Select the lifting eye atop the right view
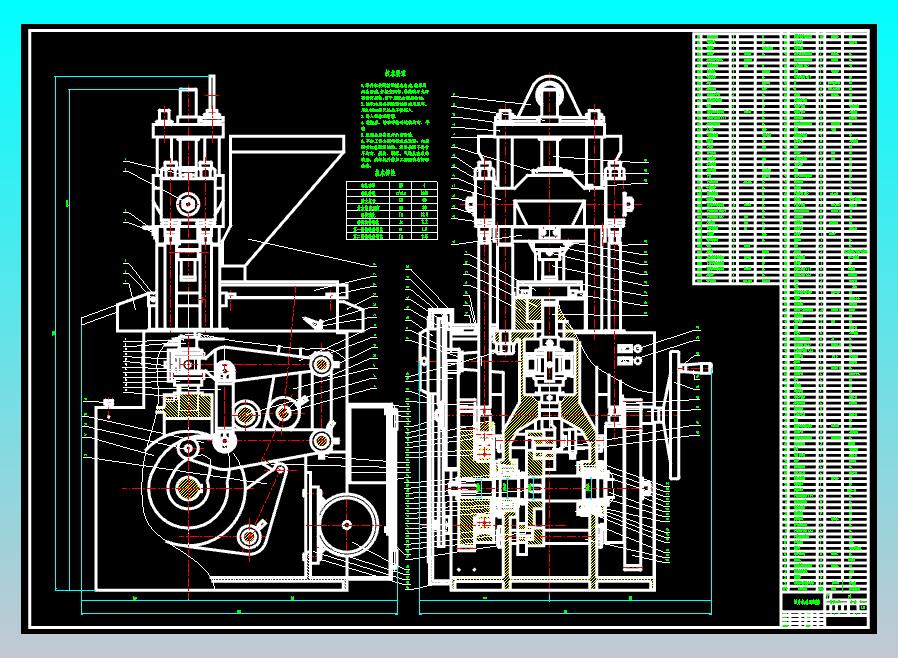The height and width of the screenshot is (658, 898). tap(552, 98)
